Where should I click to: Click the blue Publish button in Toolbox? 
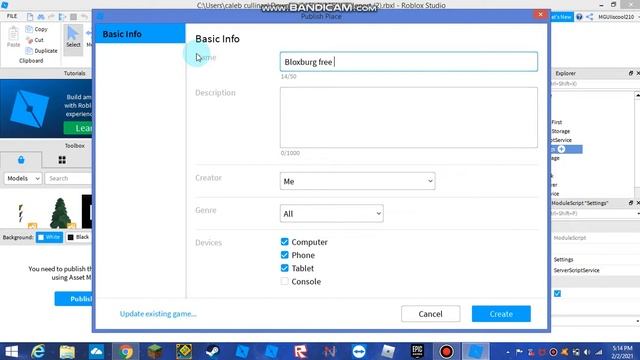coord(73,299)
